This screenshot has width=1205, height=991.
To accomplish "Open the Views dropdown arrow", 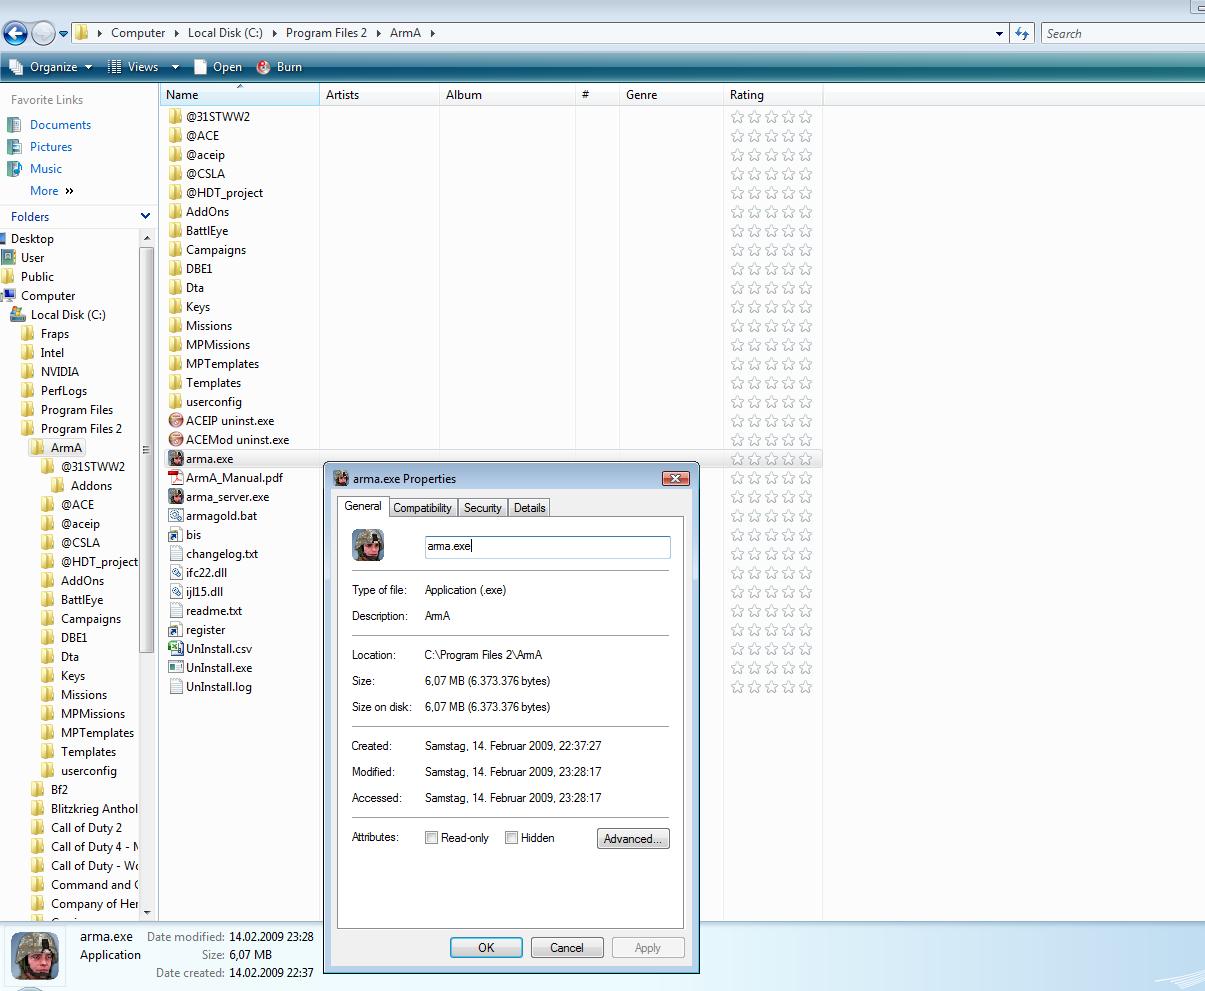I will 175,67.
